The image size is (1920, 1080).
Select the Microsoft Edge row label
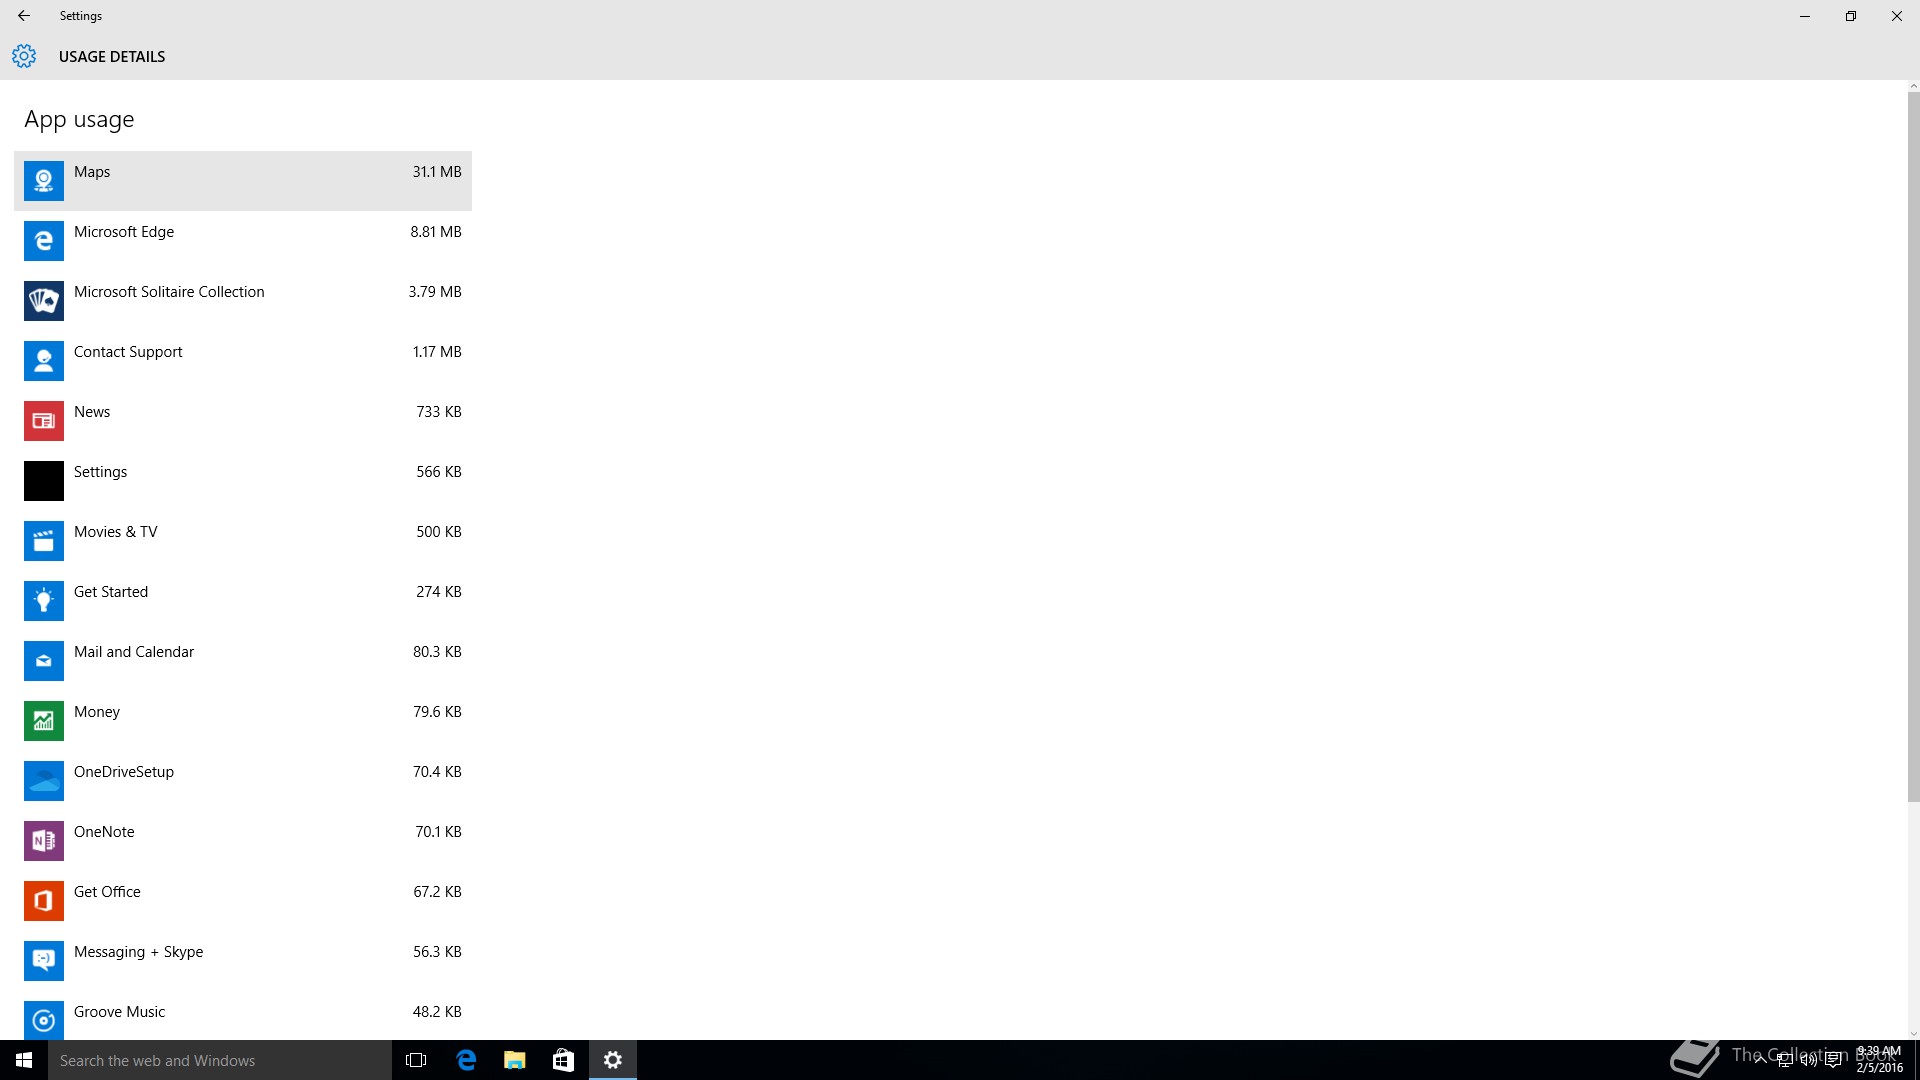coord(124,232)
